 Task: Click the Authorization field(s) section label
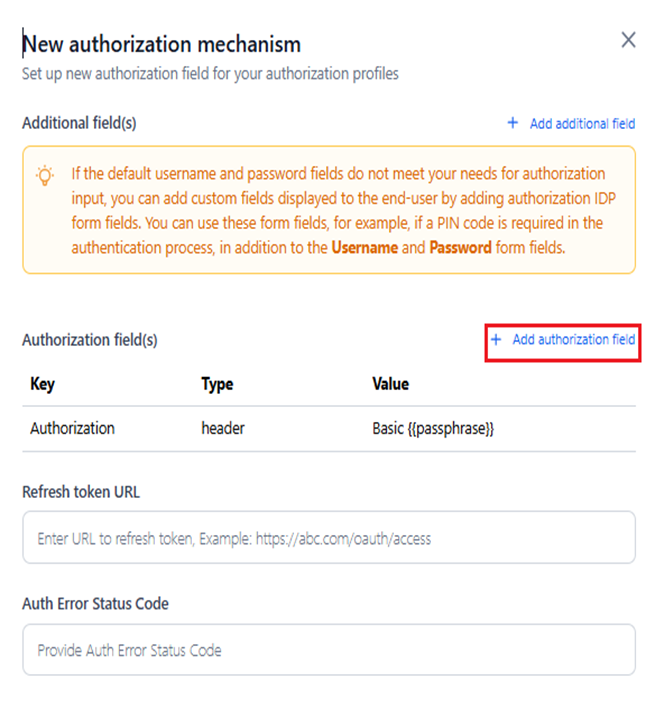click(x=90, y=340)
